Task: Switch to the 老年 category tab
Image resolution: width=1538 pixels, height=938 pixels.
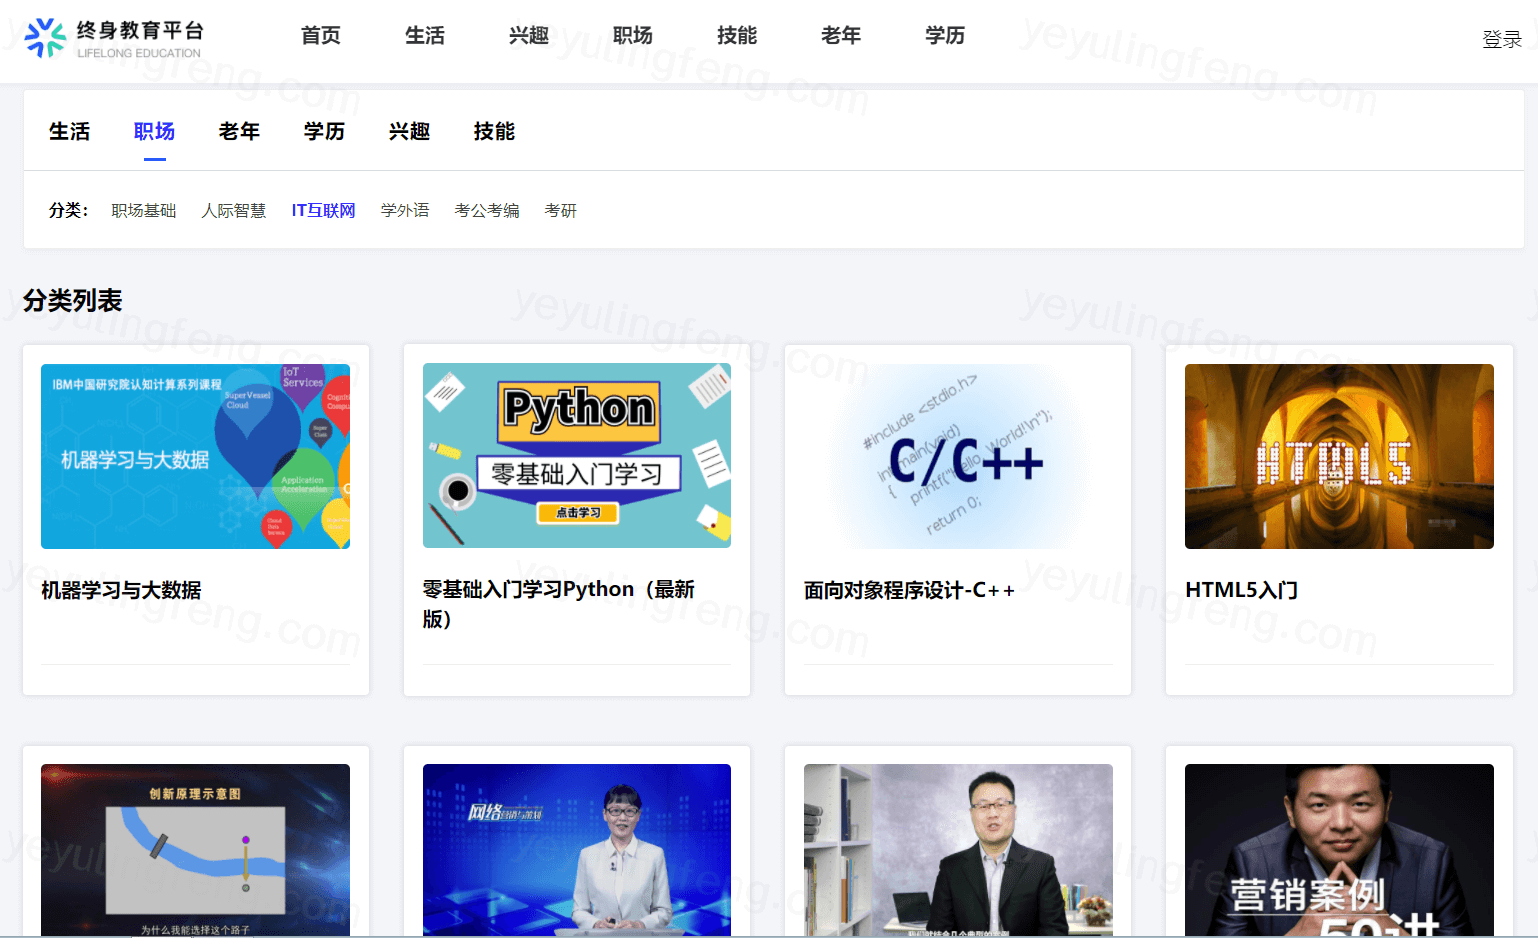Action: 239,131
